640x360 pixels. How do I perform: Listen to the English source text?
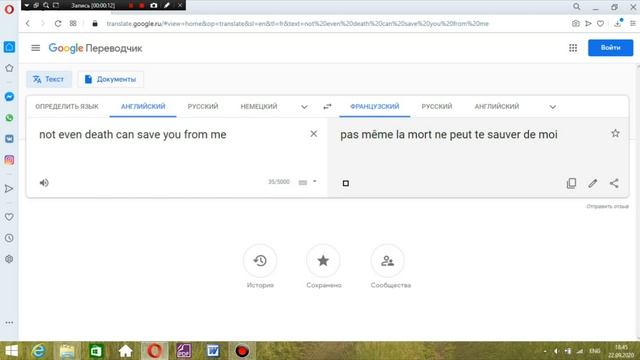44,182
